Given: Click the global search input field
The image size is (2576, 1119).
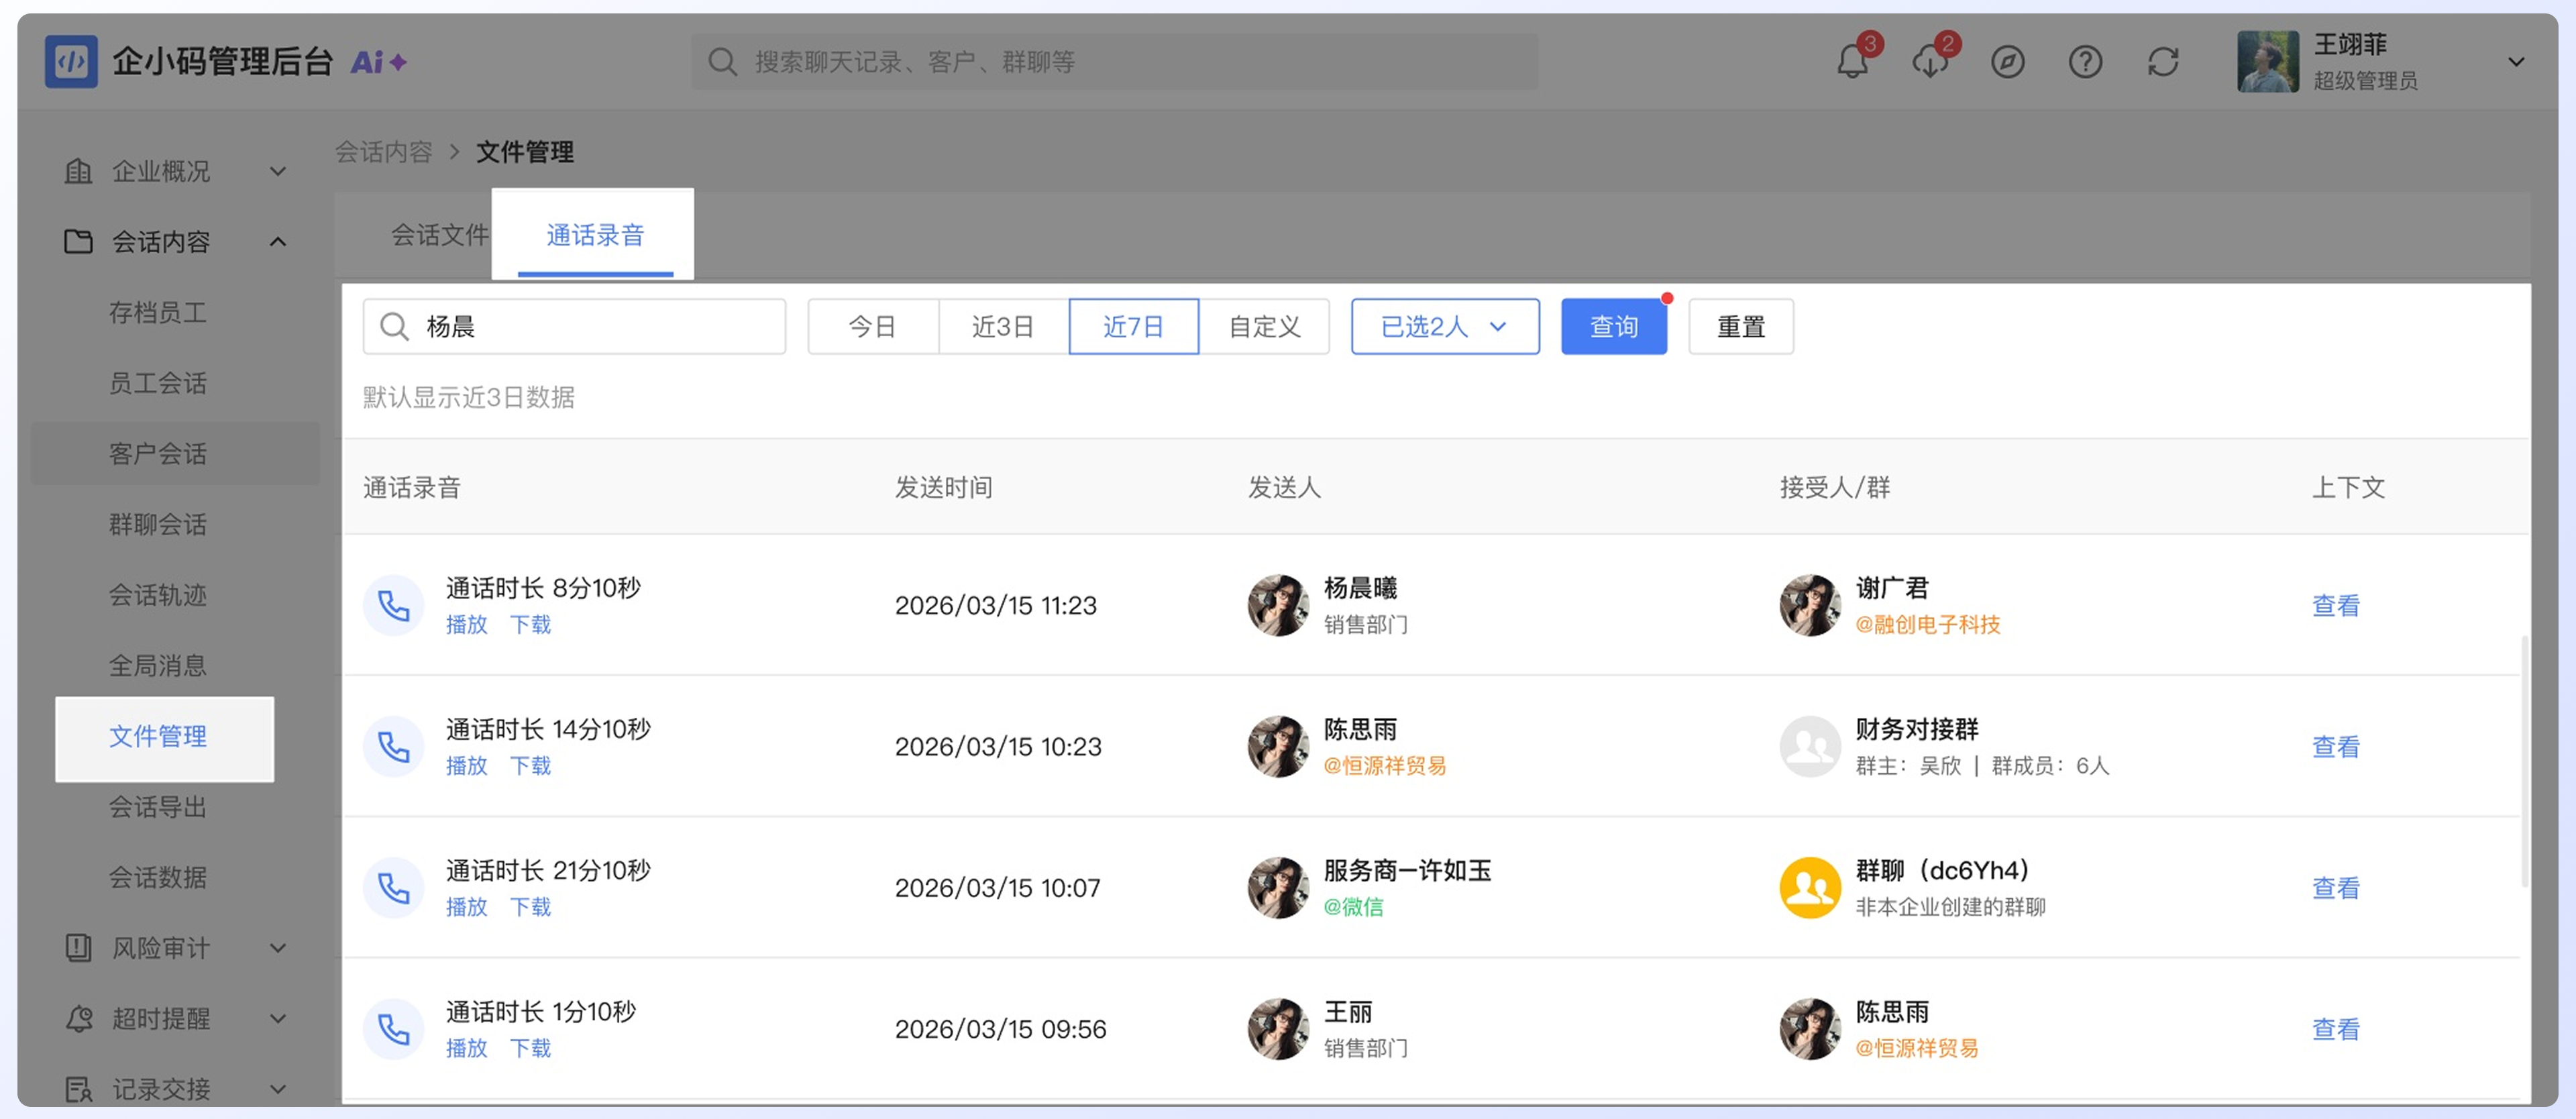Looking at the screenshot, I should pyautogui.click(x=1115, y=62).
